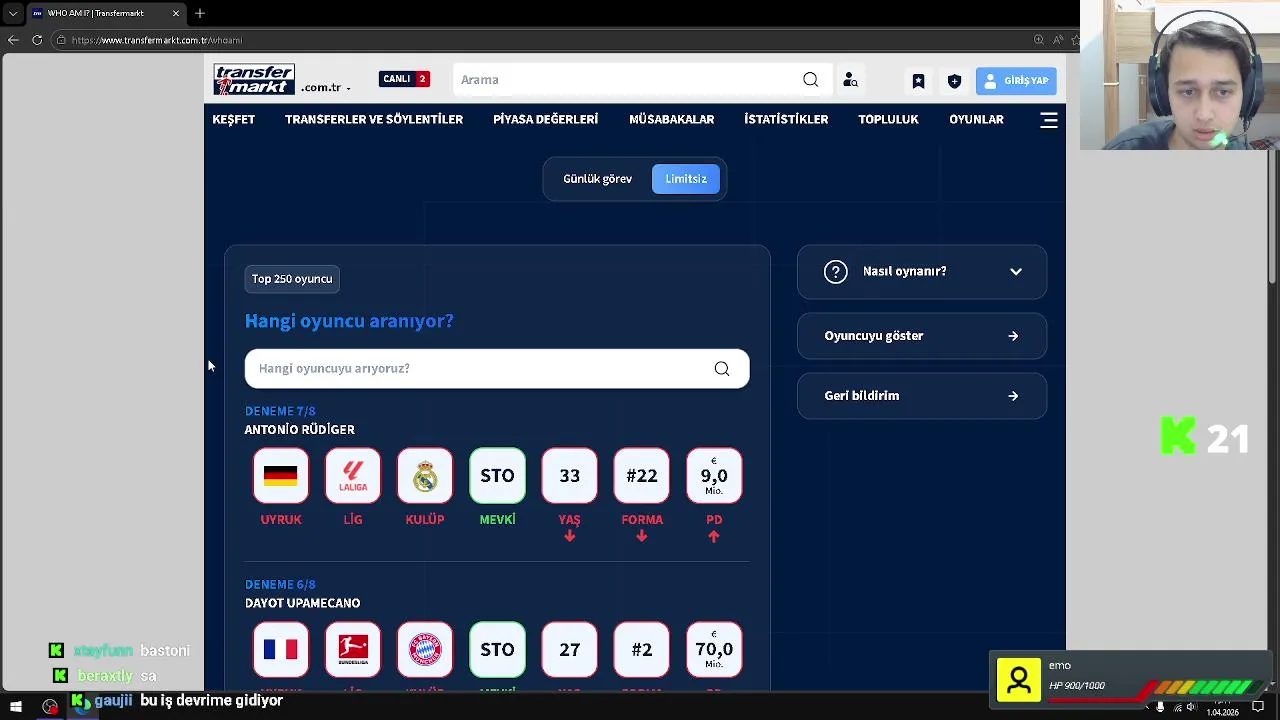The width and height of the screenshot is (1280, 720).
Task: Click the browser back arrow
Action: [x=13, y=40]
